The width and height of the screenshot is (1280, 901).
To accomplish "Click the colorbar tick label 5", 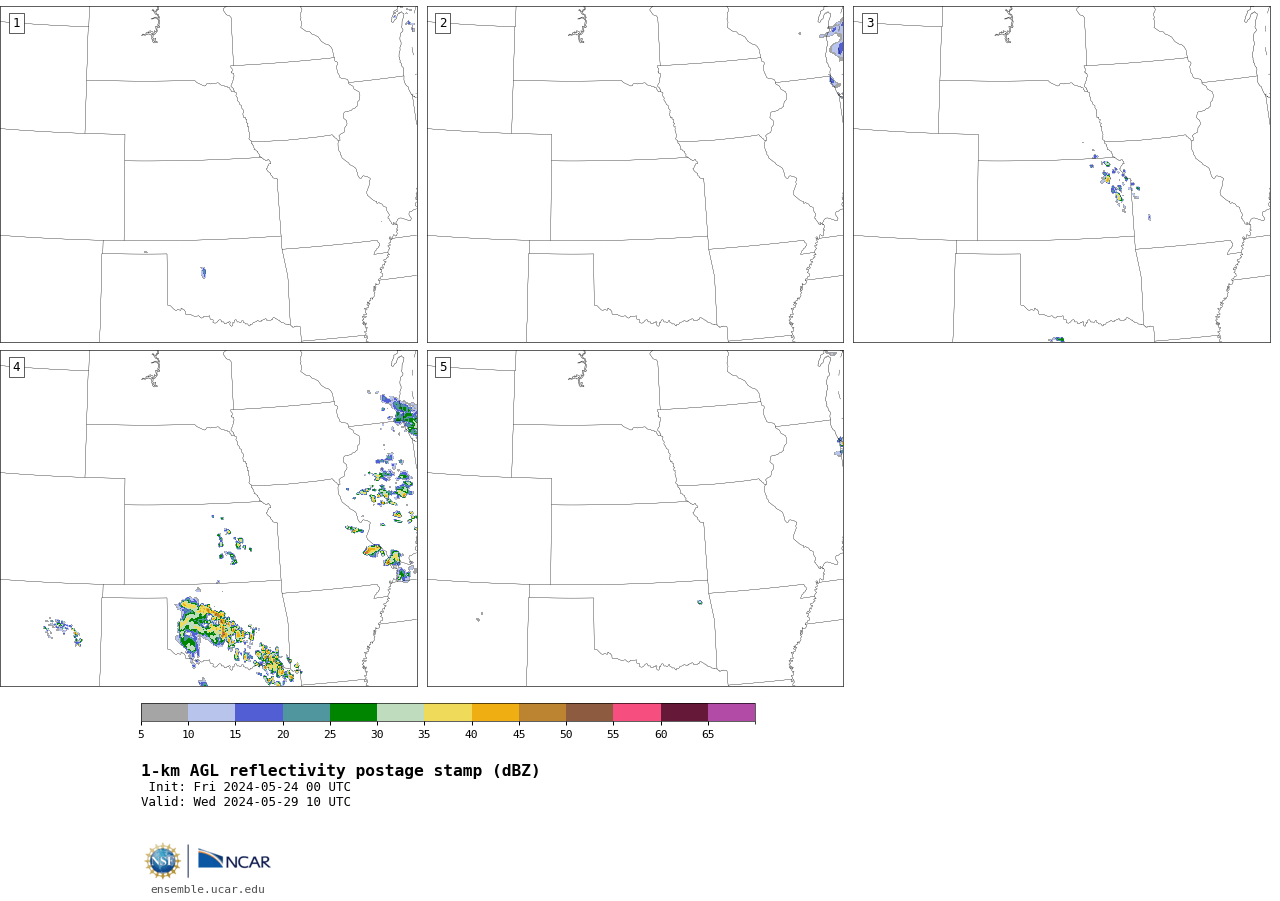I will [x=141, y=735].
